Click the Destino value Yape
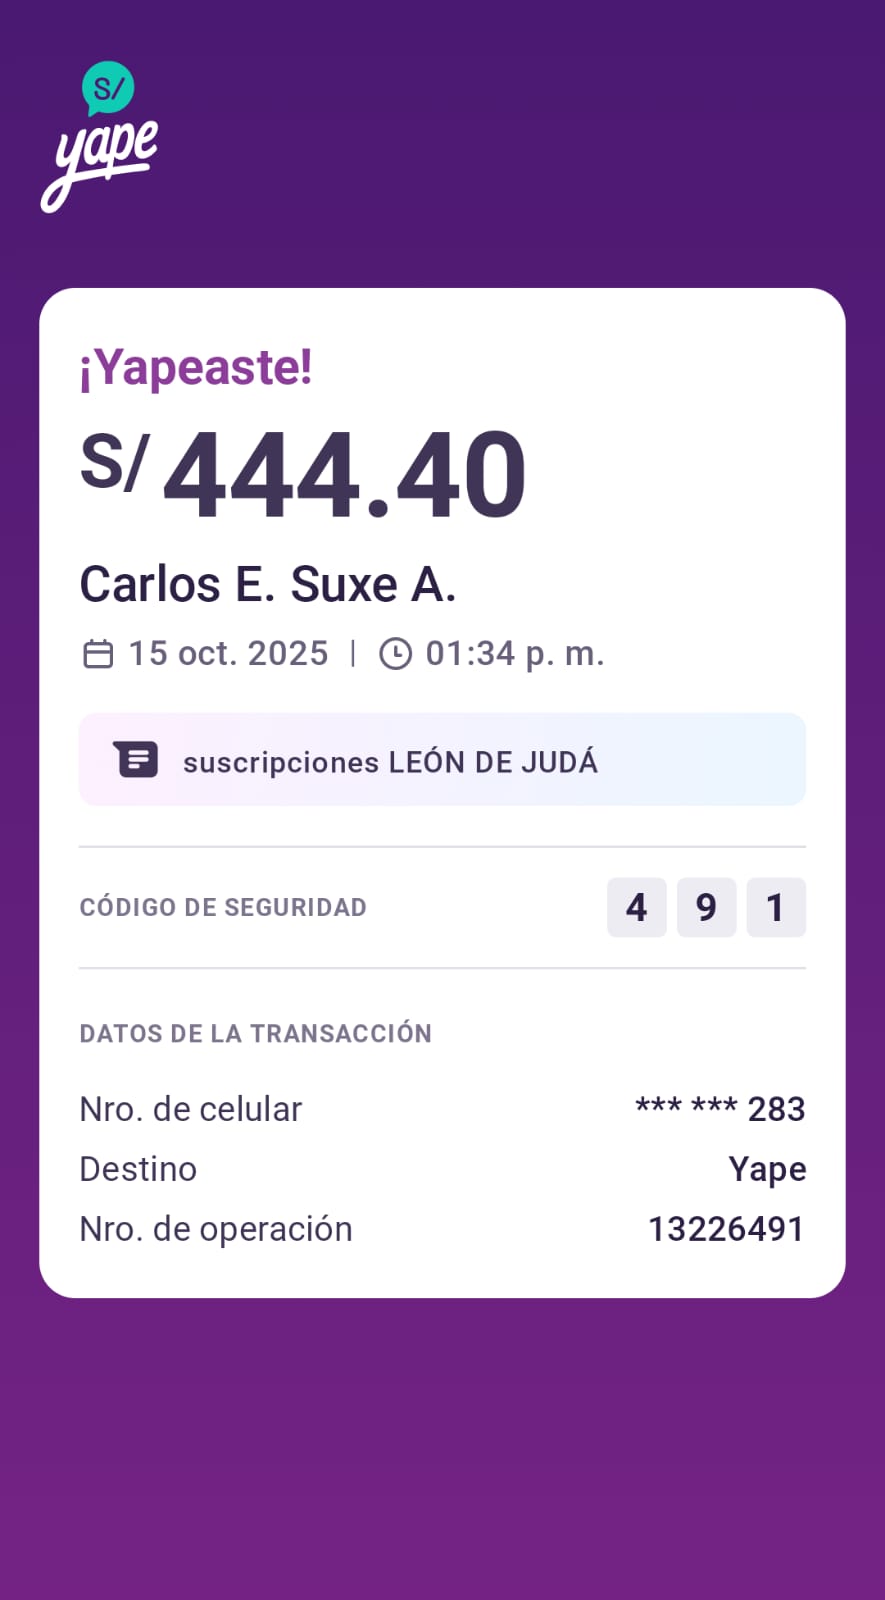885x1600 pixels. (767, 1169)
